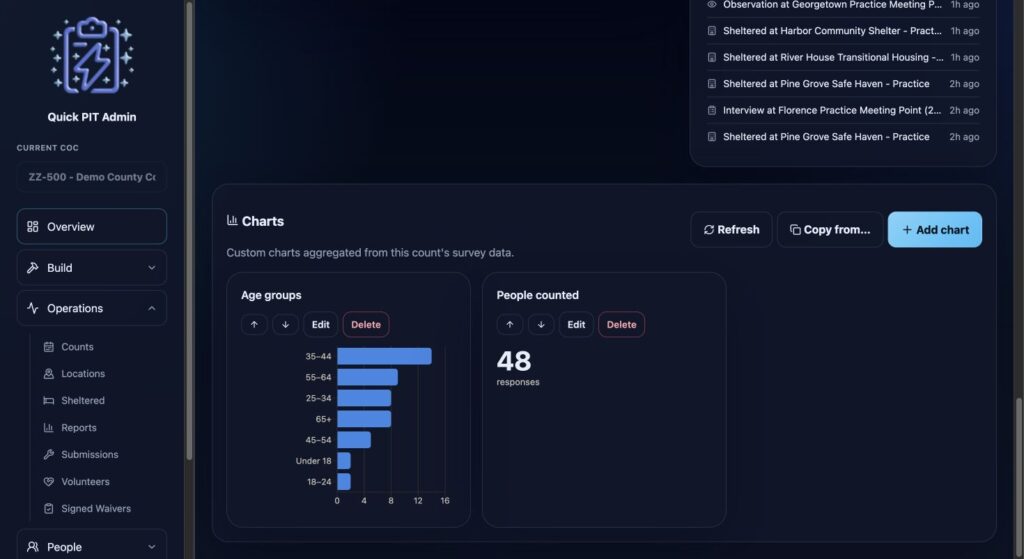This screenshot has height=559, width=1024.
Task: Delete the People counted chart
Action: click(621, 325)
